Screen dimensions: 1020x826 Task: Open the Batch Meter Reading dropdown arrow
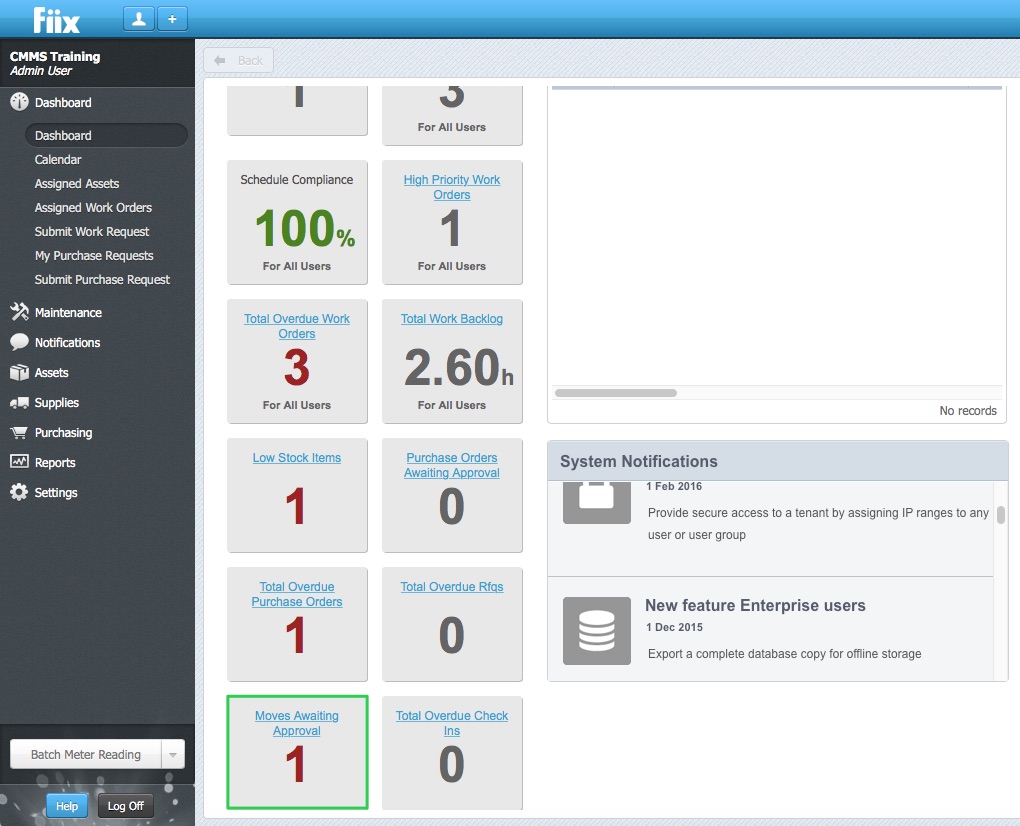tap(173, 755)
